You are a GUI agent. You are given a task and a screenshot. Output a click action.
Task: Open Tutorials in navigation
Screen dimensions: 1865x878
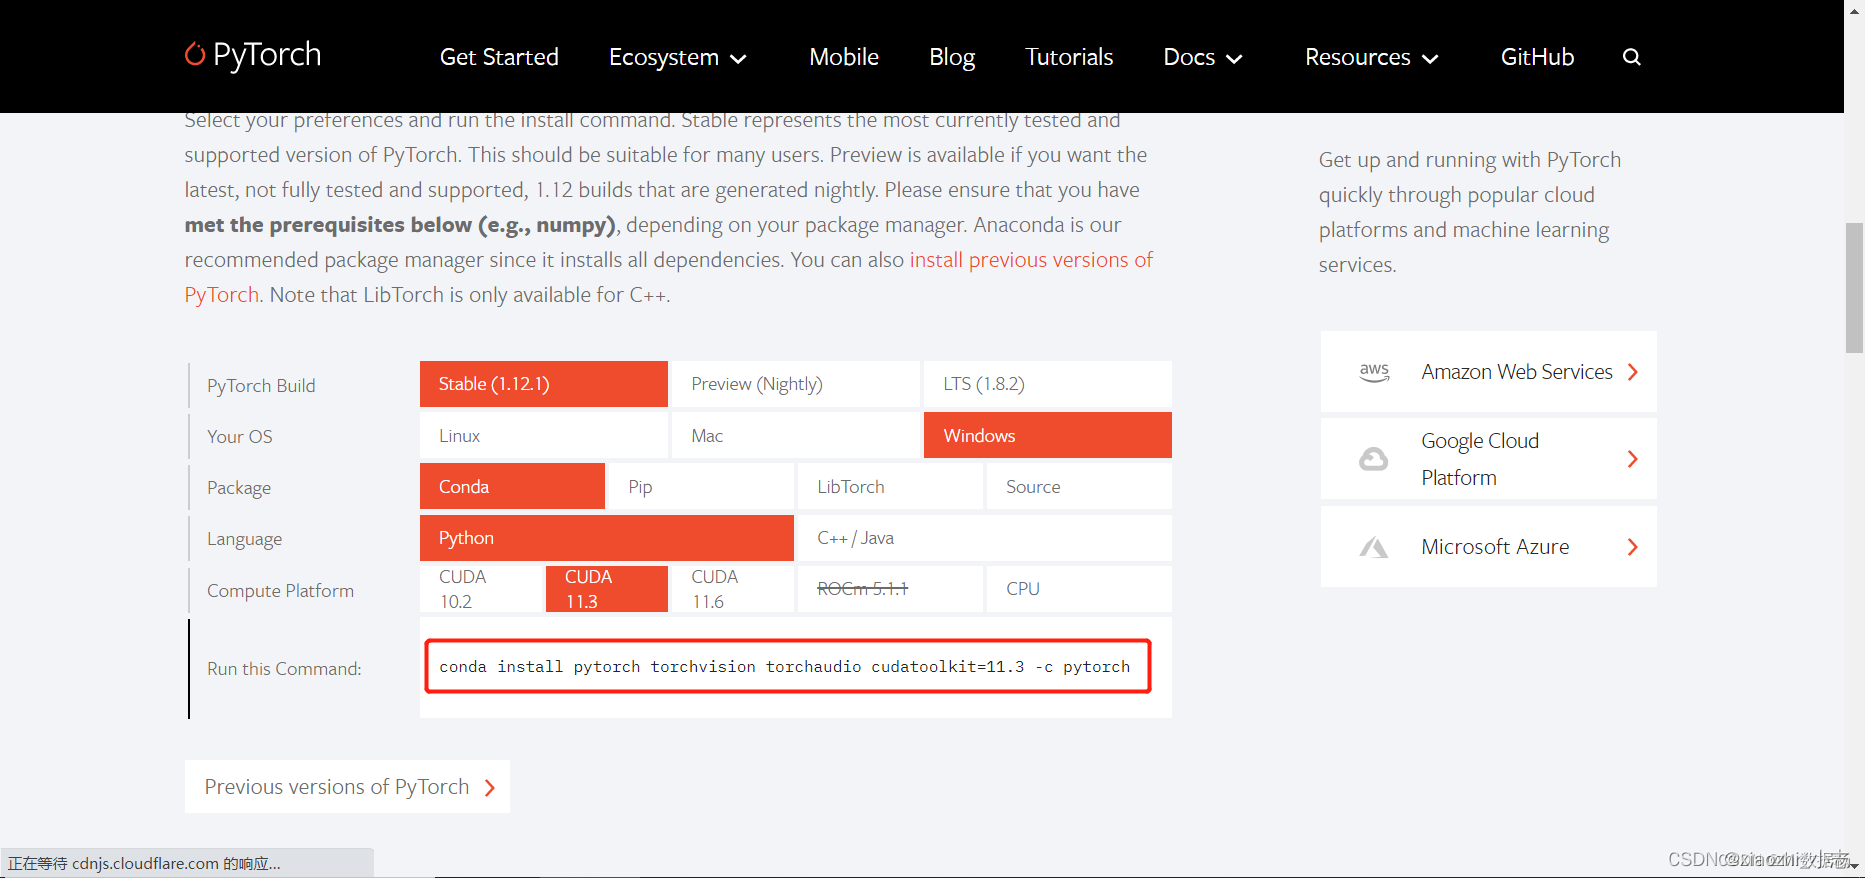tap(1069, 57)
